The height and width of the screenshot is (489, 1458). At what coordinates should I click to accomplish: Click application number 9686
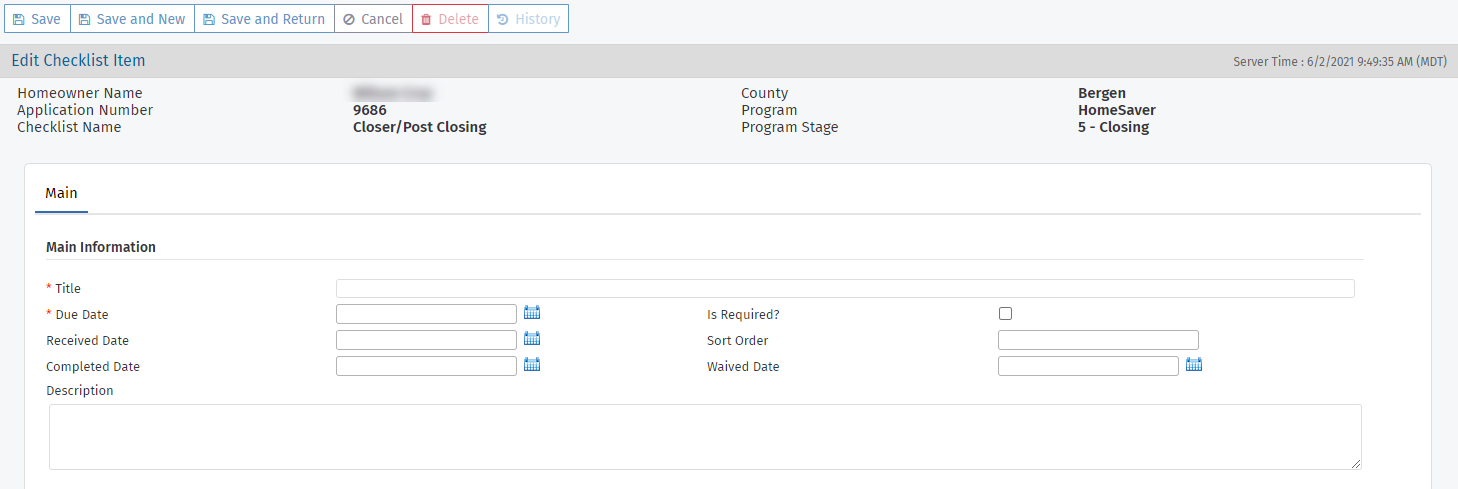click(370, 110)
